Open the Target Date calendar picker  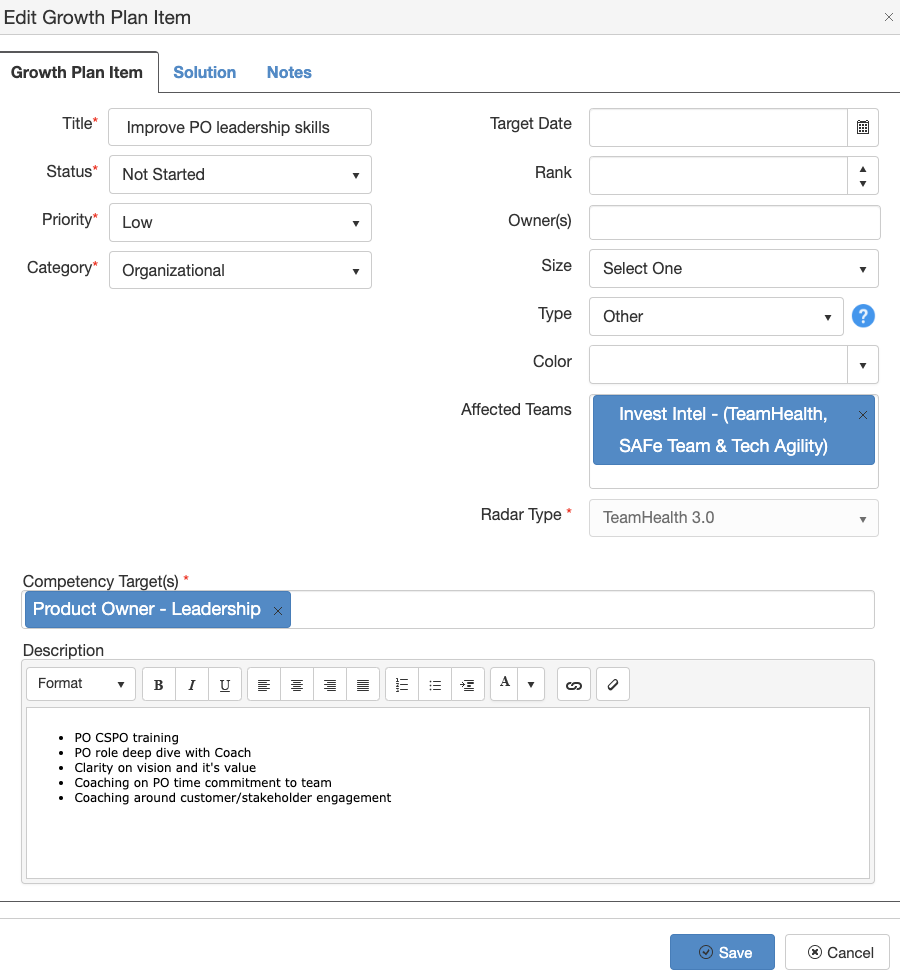coord(862,128)
